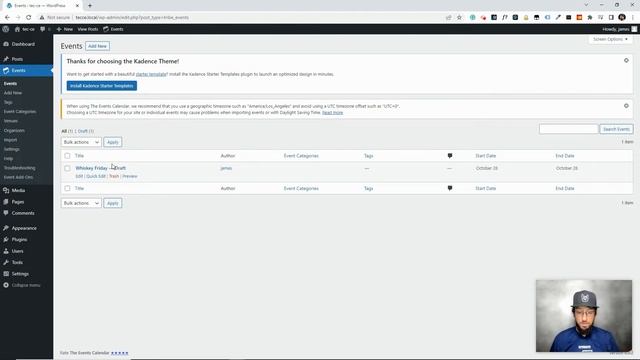Dismiss the Kadence Theme notice
This screenshot has height=360, width=640.
point(626,60)
